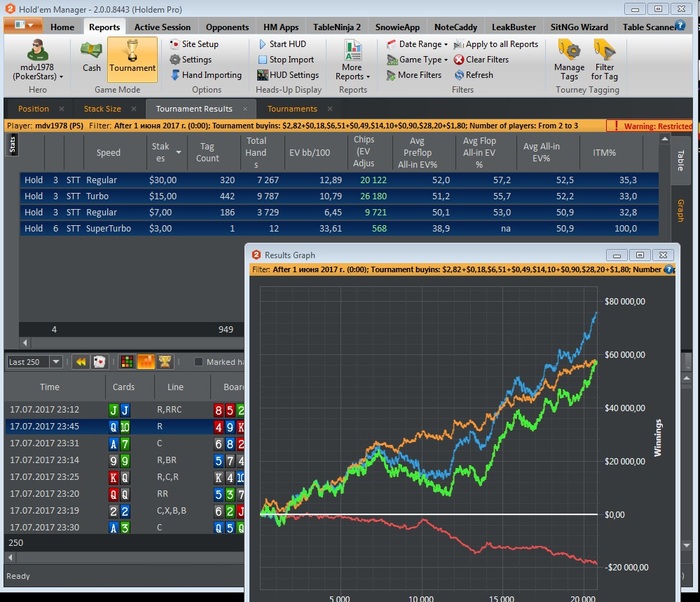Screen dimensions: 700x602
Task: Click Clear Filters
Action: (481, 59)
